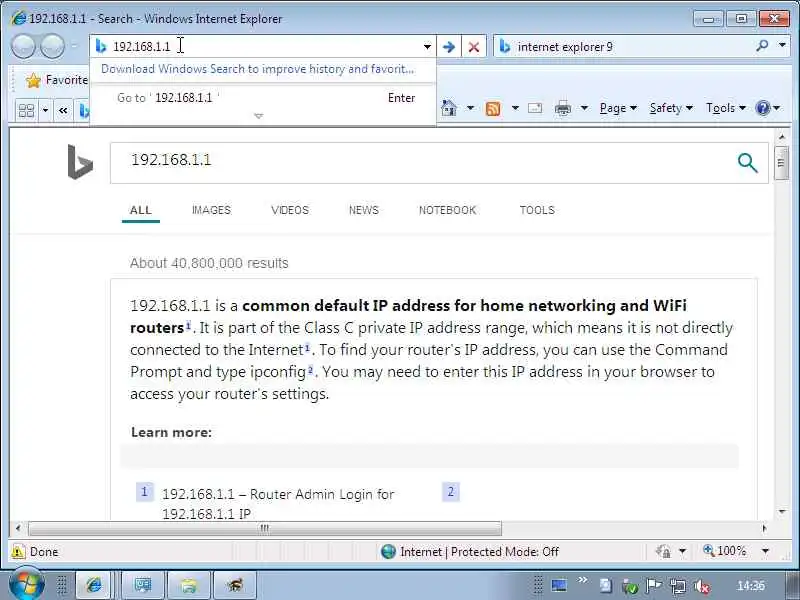Click the 'Go to 192.168.1.1' suggestion
The height and width of the screenshot is (600, 800).
(263, 97)
